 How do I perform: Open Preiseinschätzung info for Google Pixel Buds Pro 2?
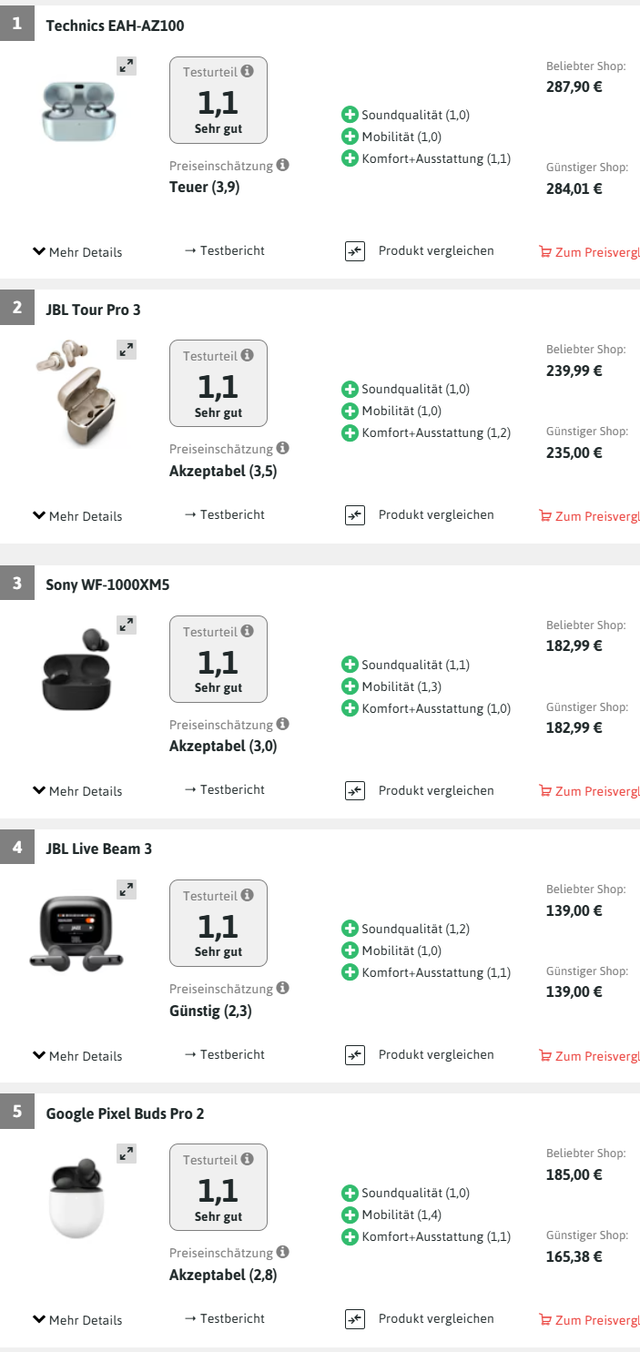click(x=283, y=1252)
